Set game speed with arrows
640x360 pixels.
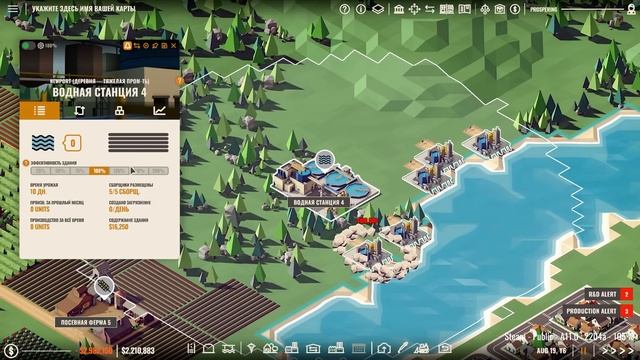click(617, 351)
